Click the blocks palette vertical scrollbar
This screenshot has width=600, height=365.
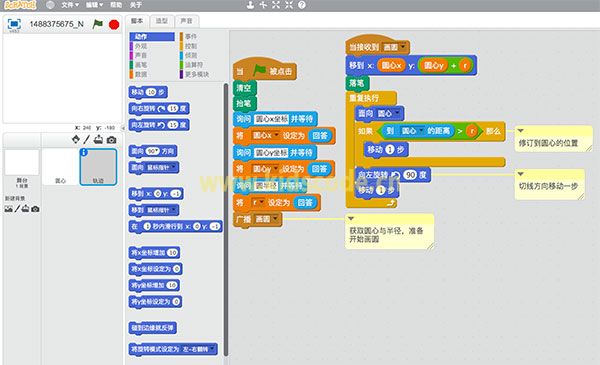(226, 220)
